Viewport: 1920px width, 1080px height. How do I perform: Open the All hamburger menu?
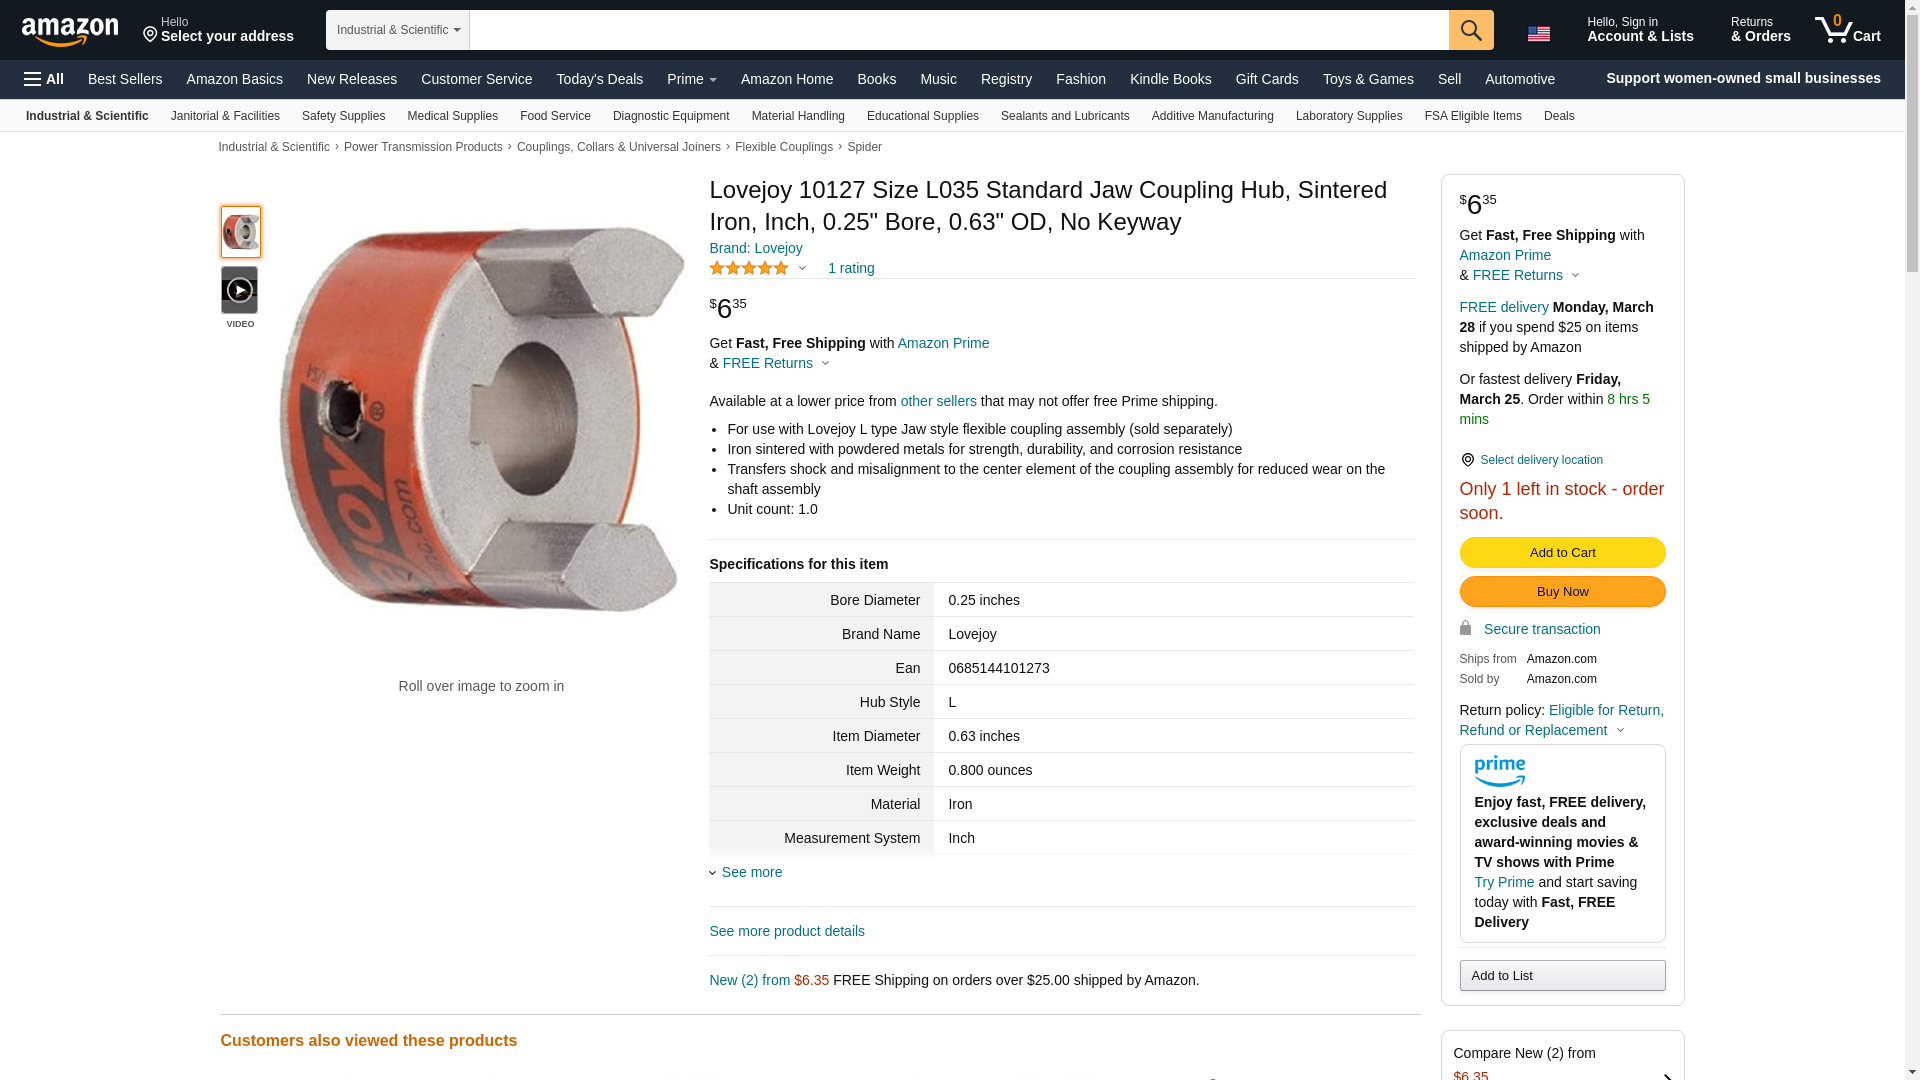tap(44, 79)
